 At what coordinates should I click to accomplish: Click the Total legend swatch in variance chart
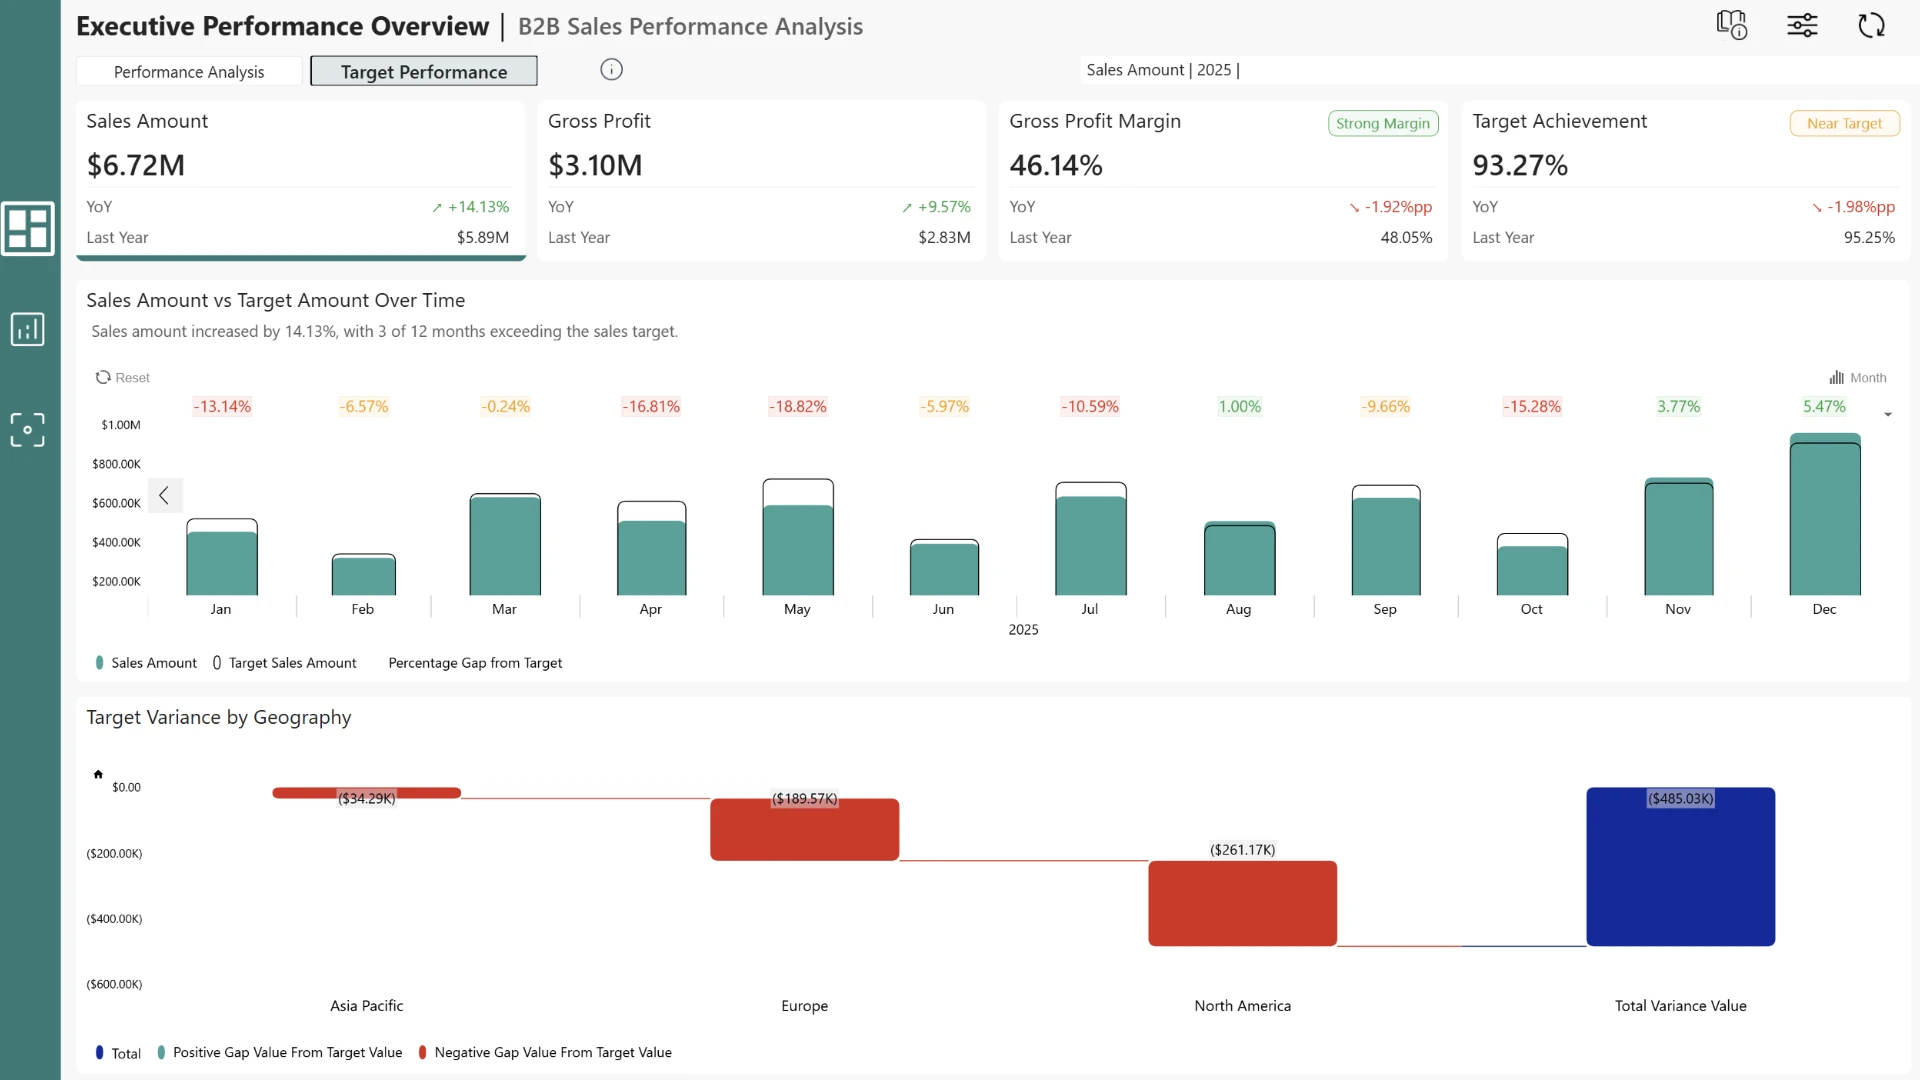(99, 1053)
